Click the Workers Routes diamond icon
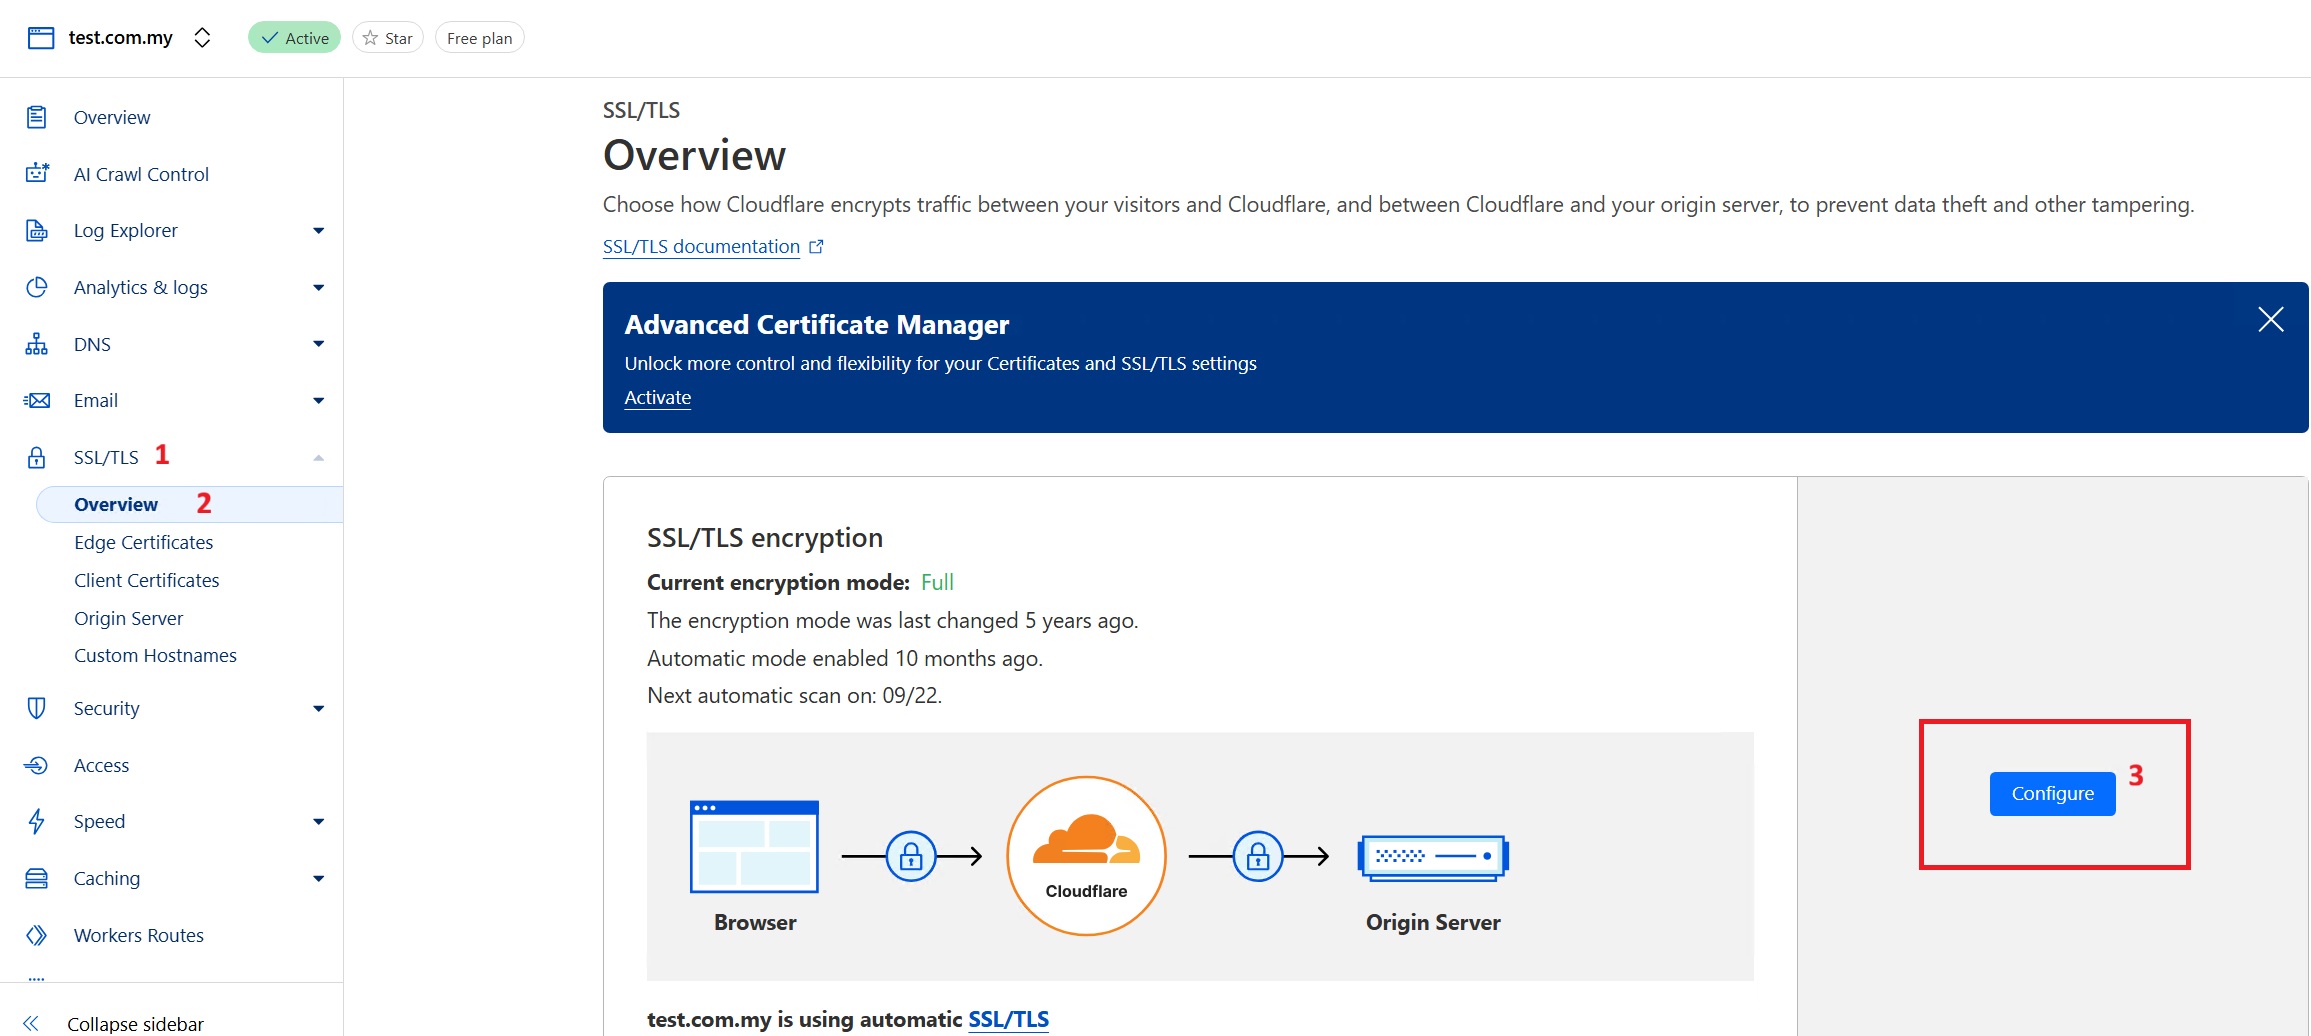Viewport: 2311px width, 1036px height. [37, 935]
